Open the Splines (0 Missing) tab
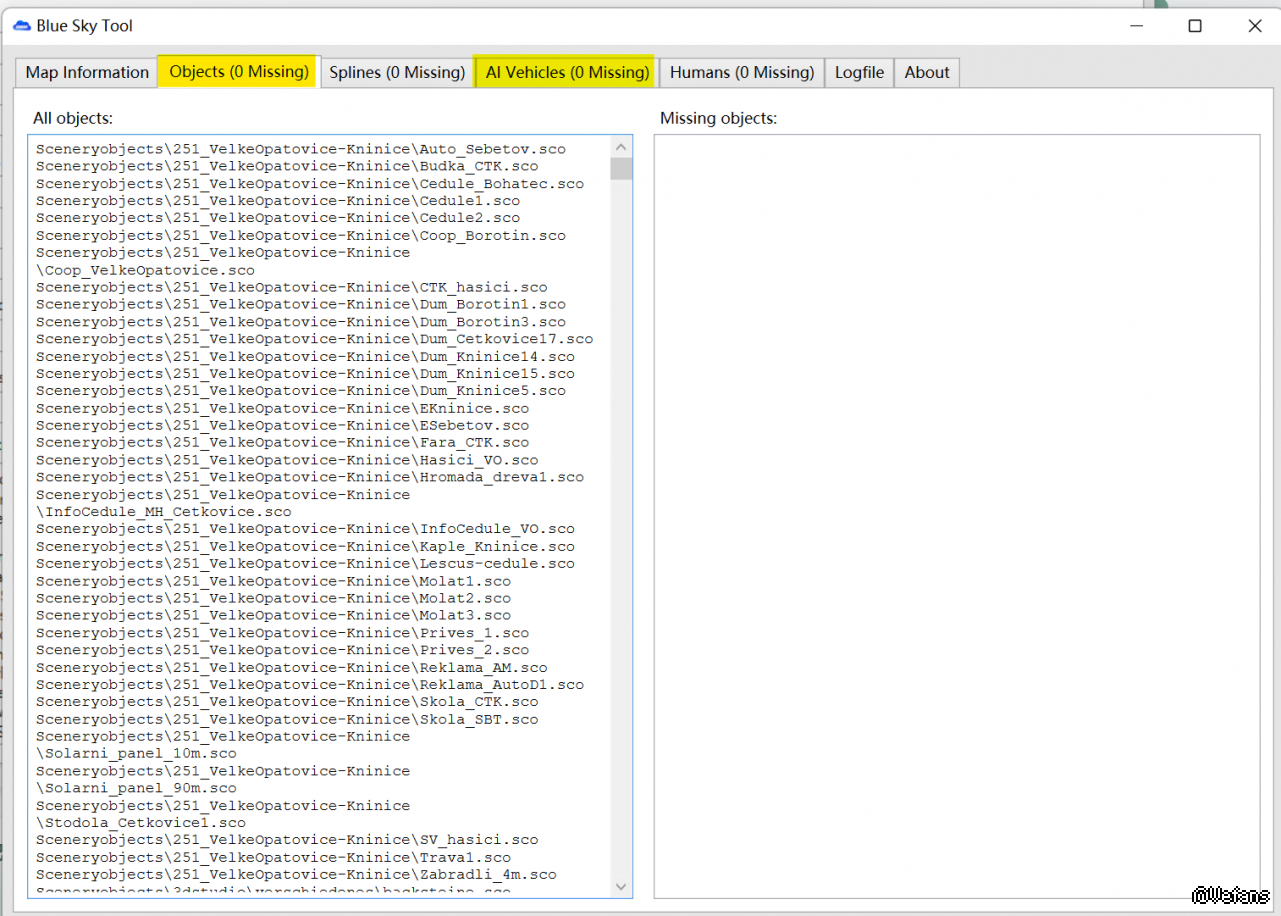 [397, 72]
